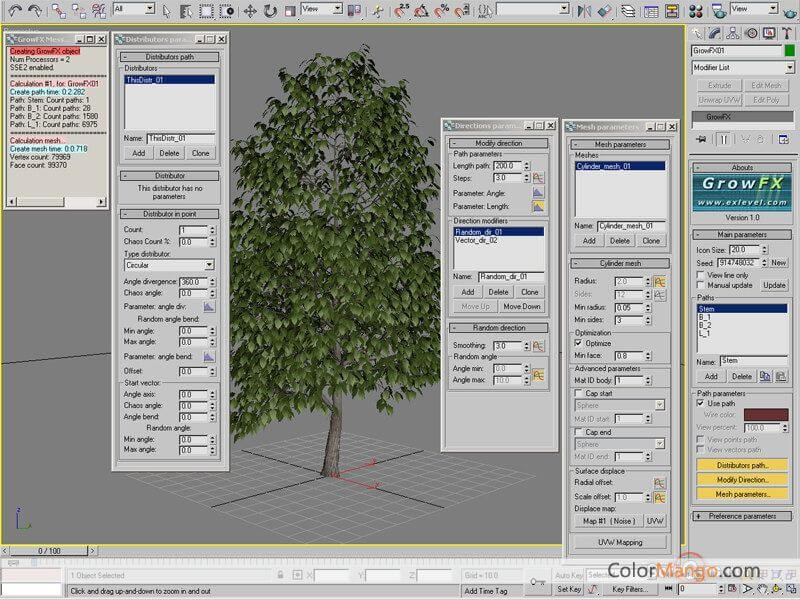
Task: Click the Move Down button
Action: tap(521, 306)
